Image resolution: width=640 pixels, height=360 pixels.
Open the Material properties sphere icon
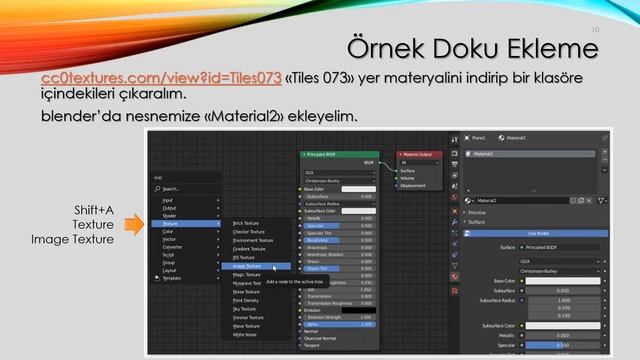[x=455, y=277]
